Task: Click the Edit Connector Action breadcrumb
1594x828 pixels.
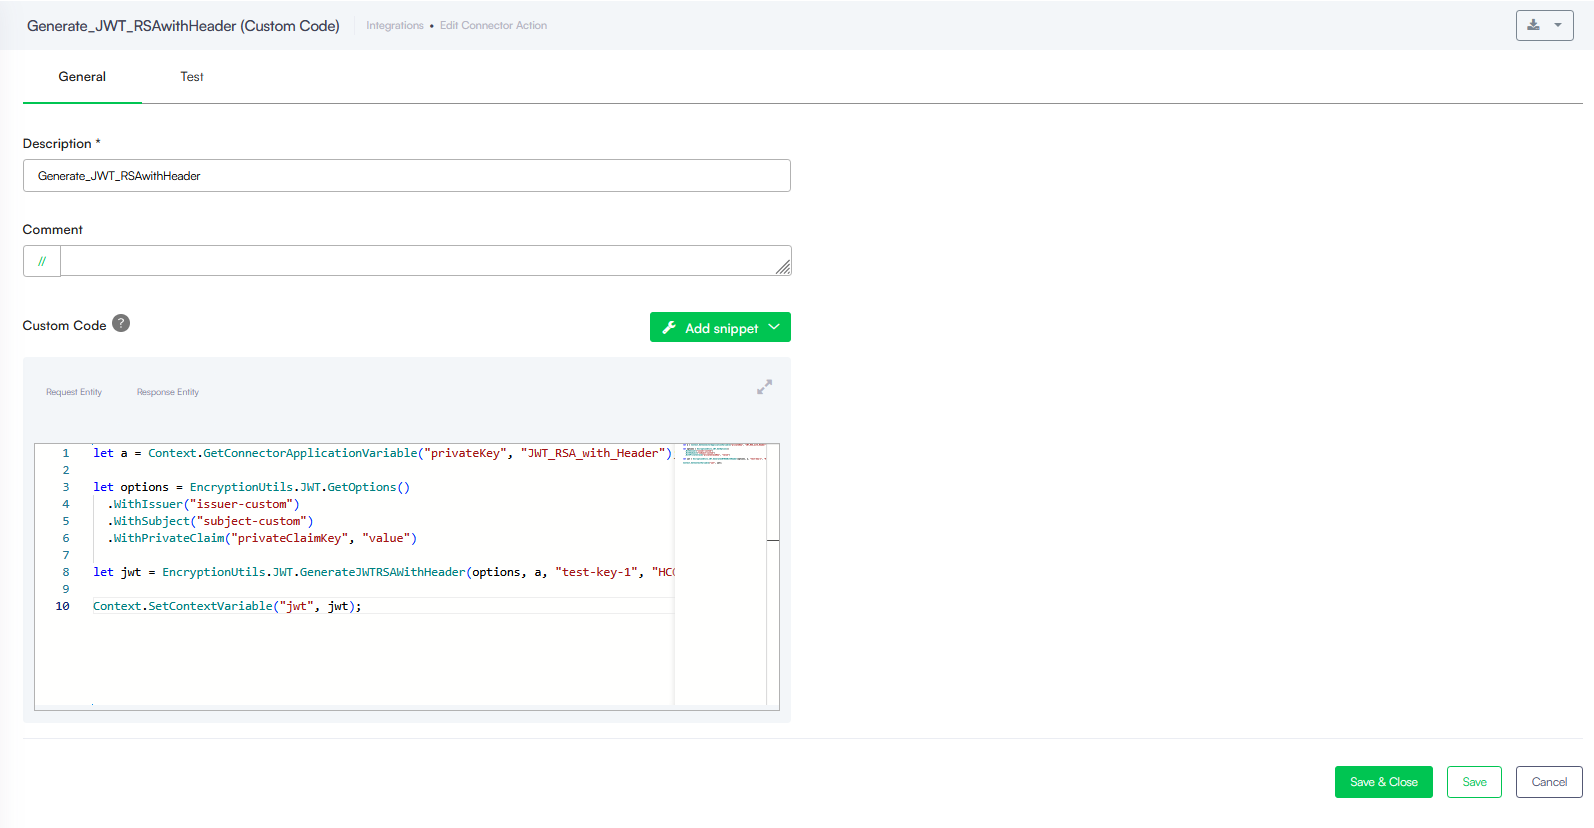Action: point(494,26)
